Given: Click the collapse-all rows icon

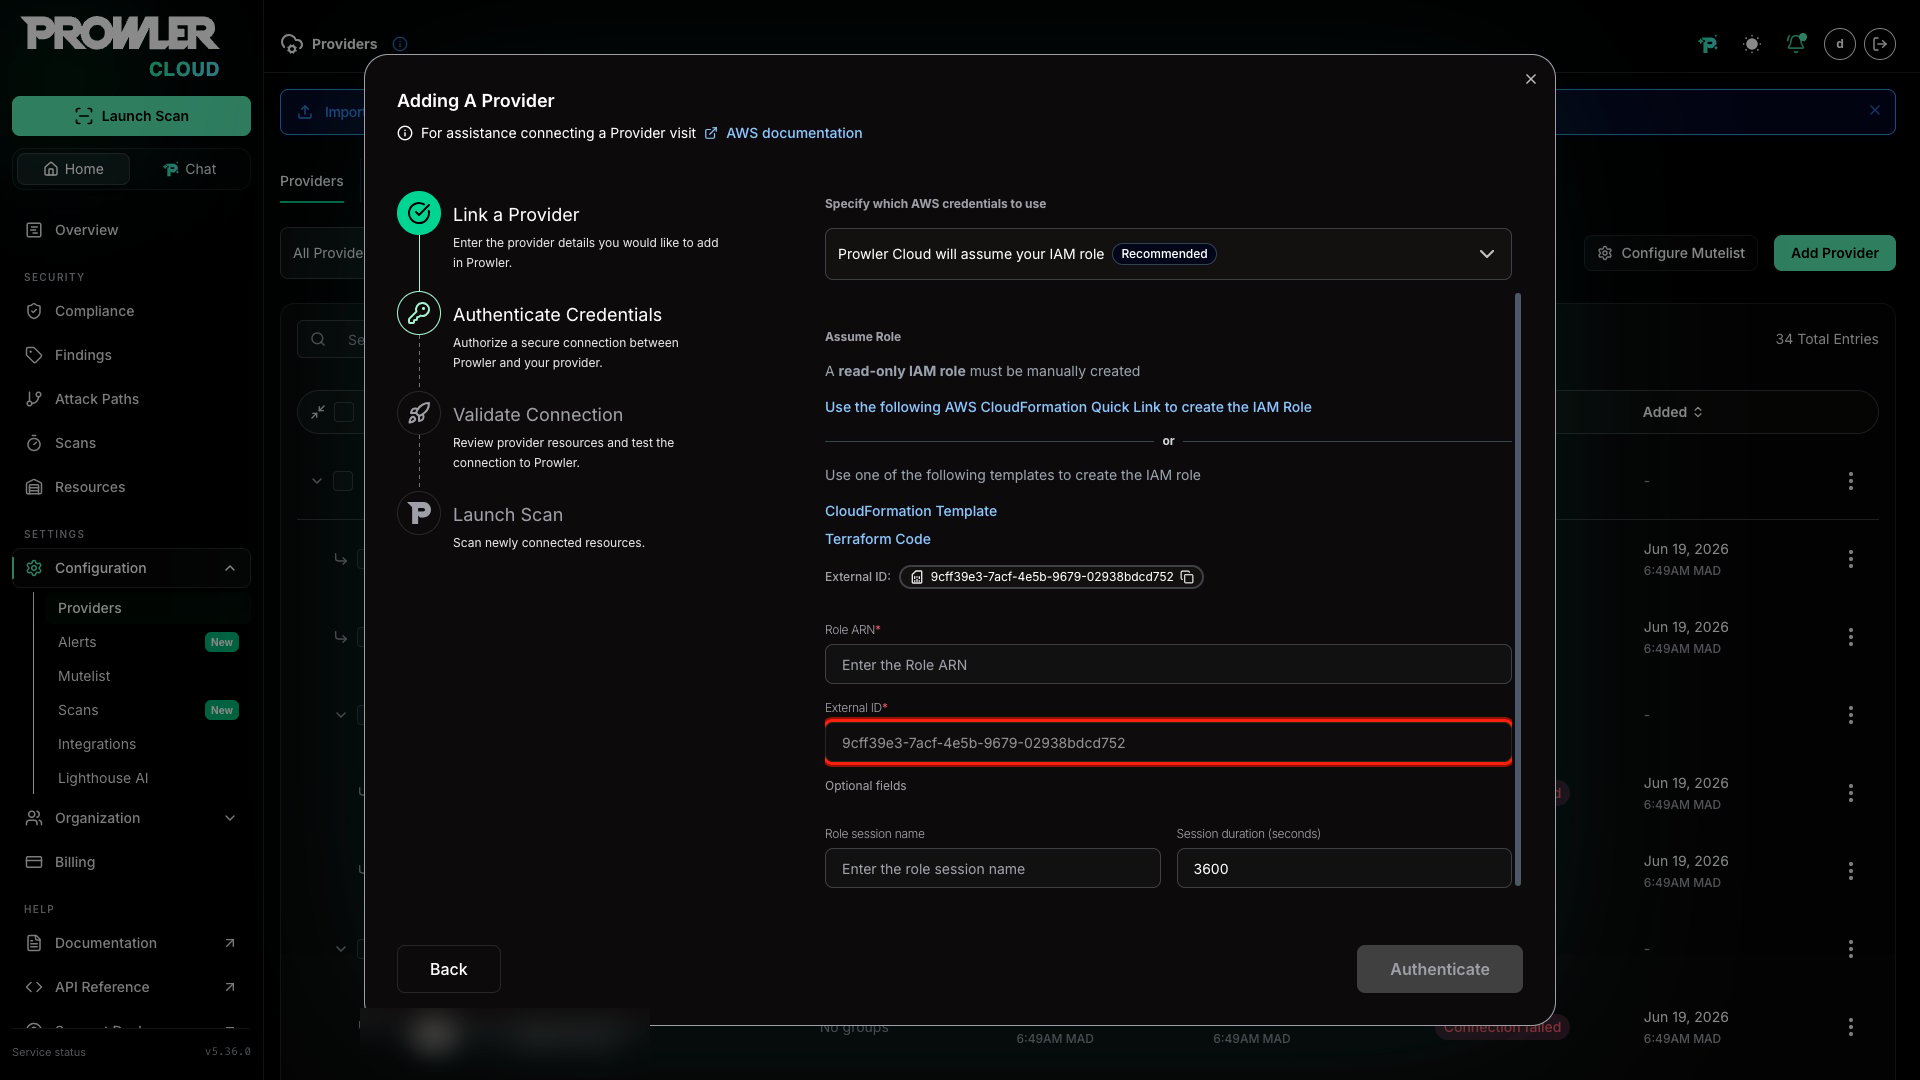Looking at the screenshot, I should pyautogui.click(x=318, y=412).
